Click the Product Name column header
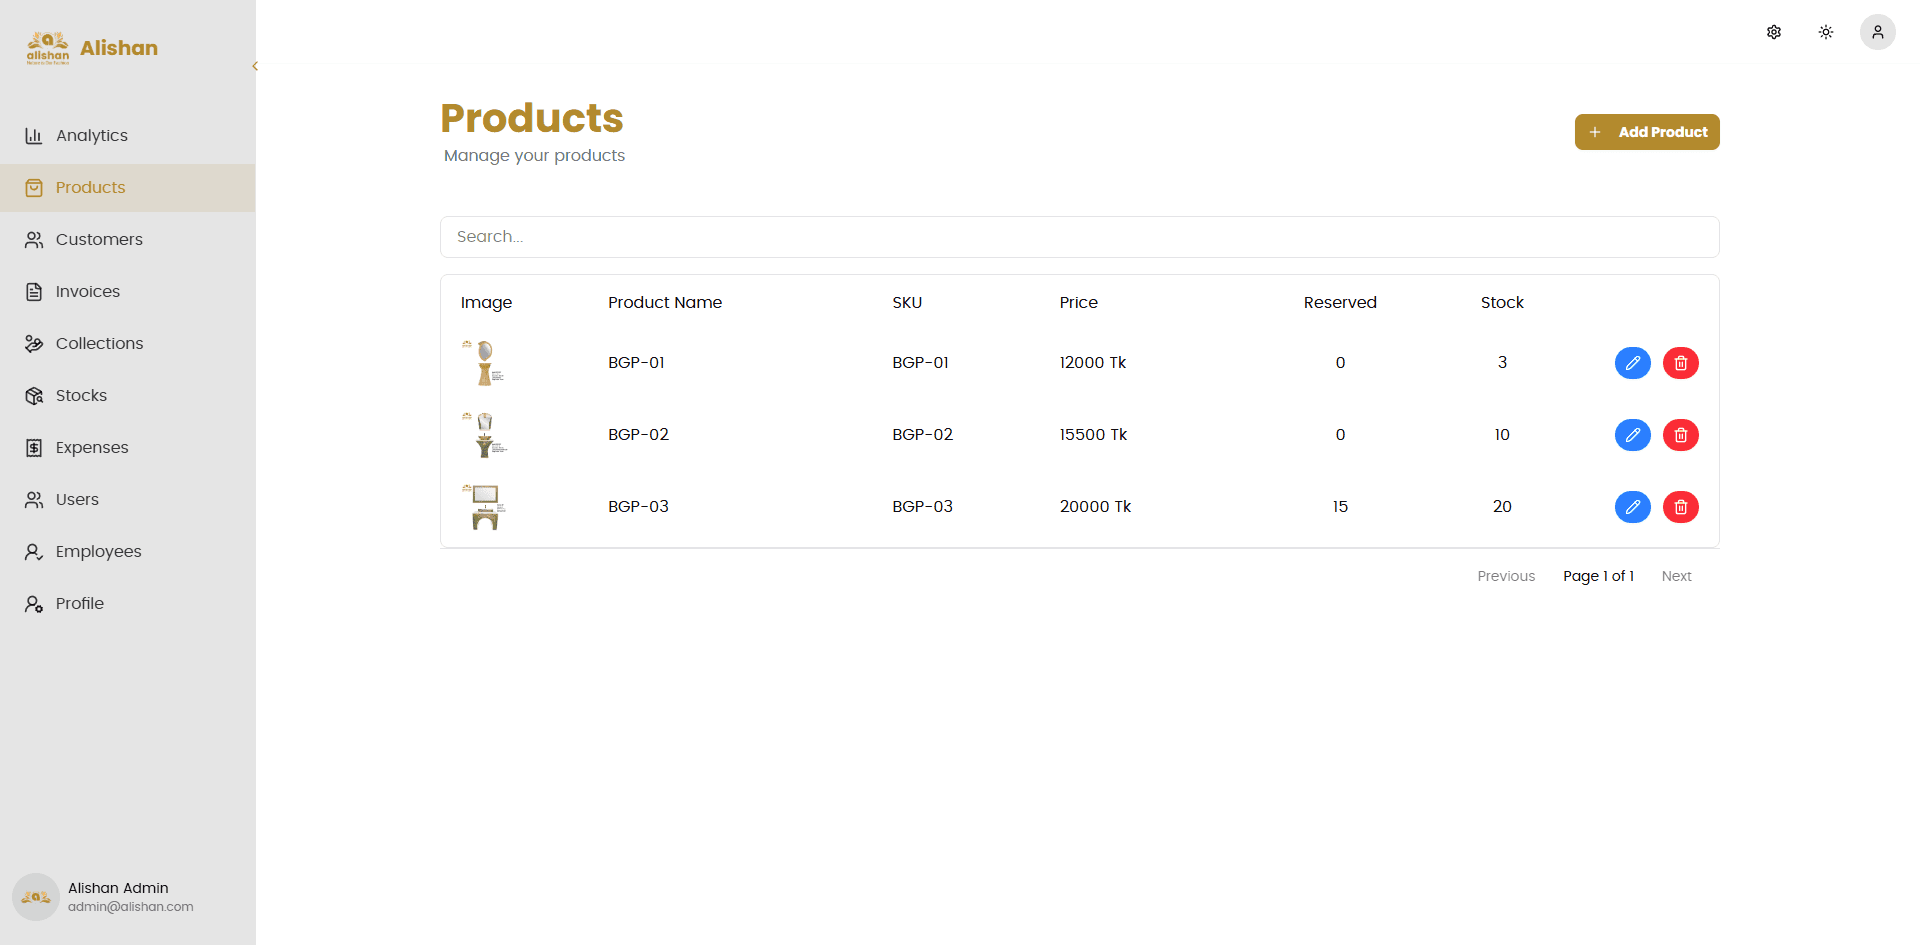The width and height of the screenshot is (1920, 945). coord(665,303)
